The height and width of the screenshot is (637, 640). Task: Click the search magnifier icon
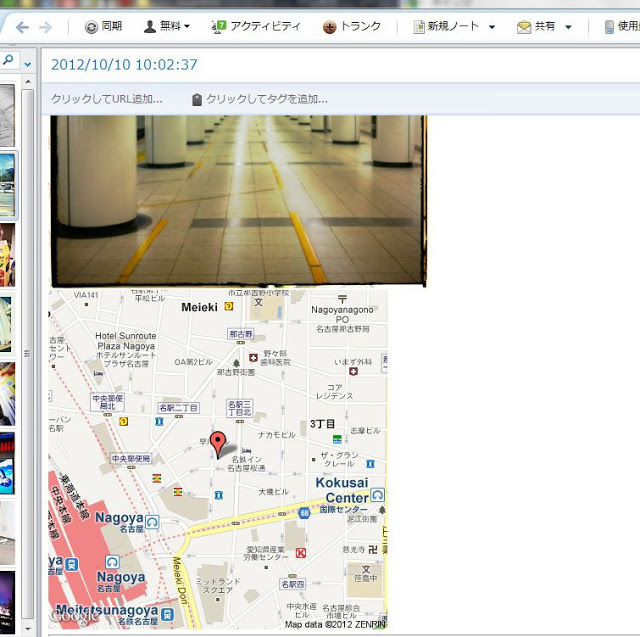coord(8,60)
